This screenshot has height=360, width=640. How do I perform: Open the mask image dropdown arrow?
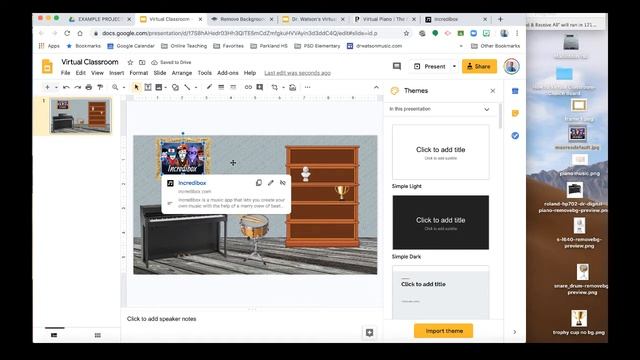(x=283, y=87)
